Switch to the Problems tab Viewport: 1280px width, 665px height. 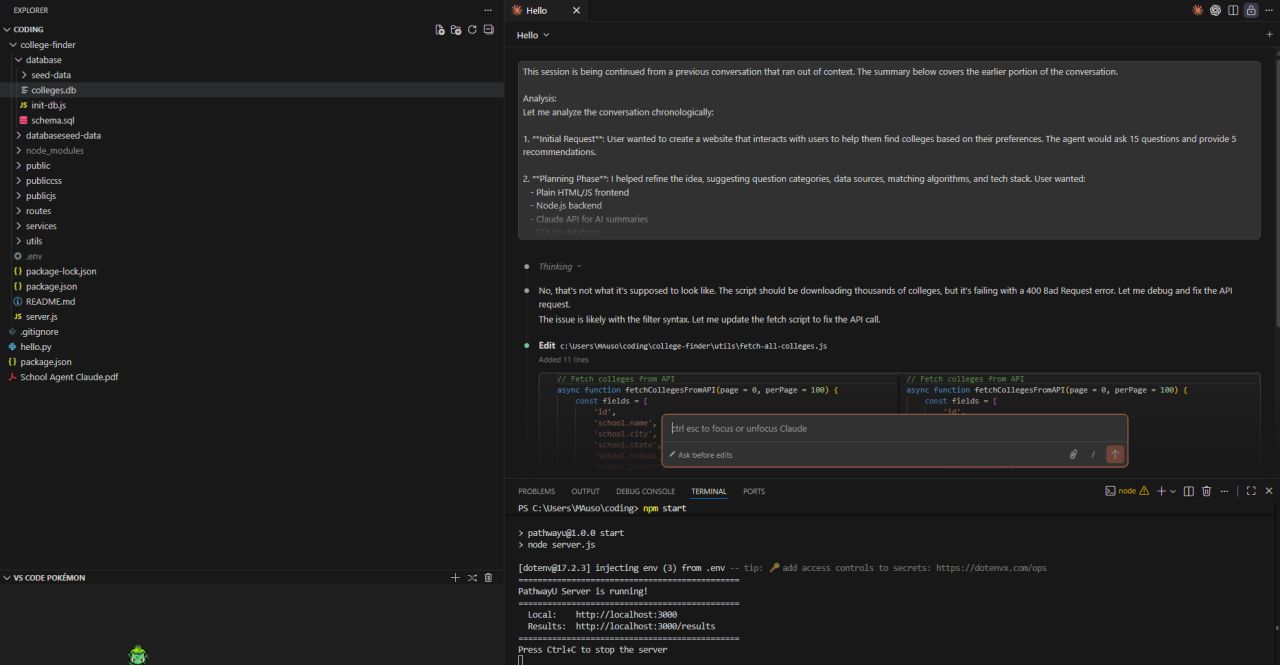click(536, 491)
